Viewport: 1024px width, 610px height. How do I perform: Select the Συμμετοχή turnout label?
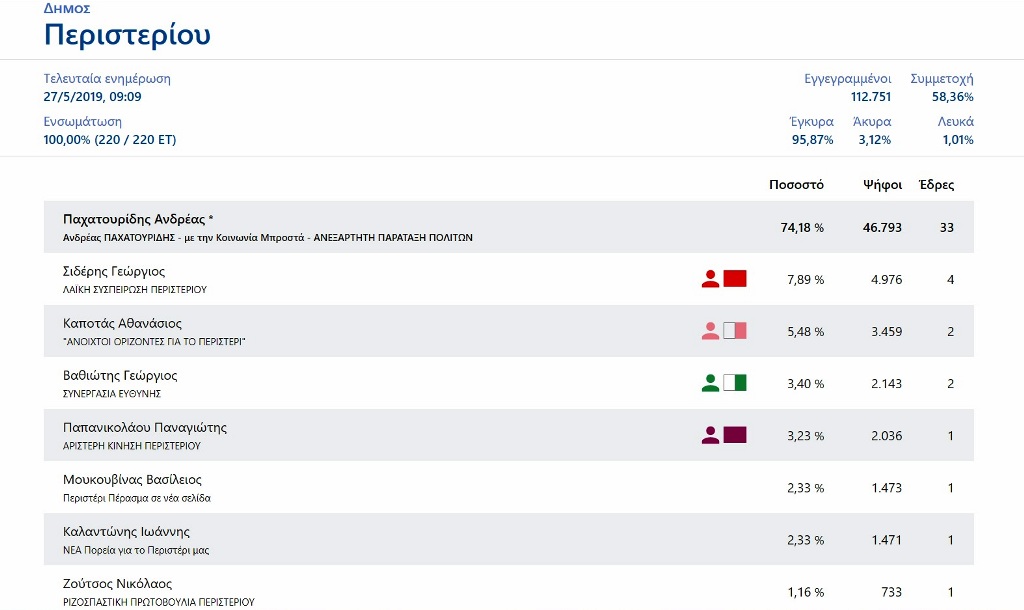pyautogui.click(x=941, y=79)
